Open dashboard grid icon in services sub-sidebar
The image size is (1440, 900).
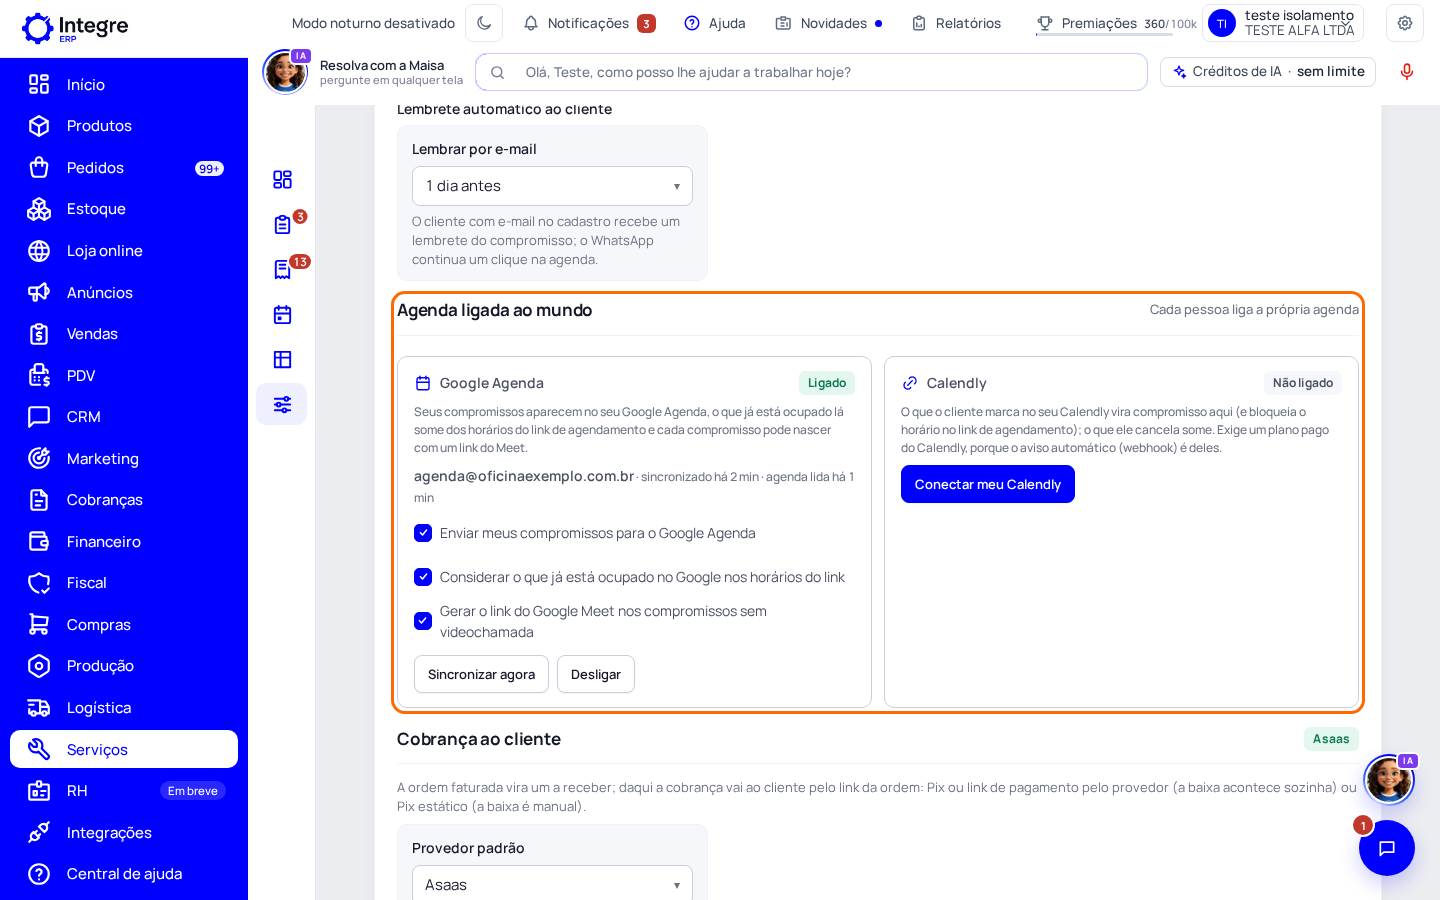pos(282,179)
